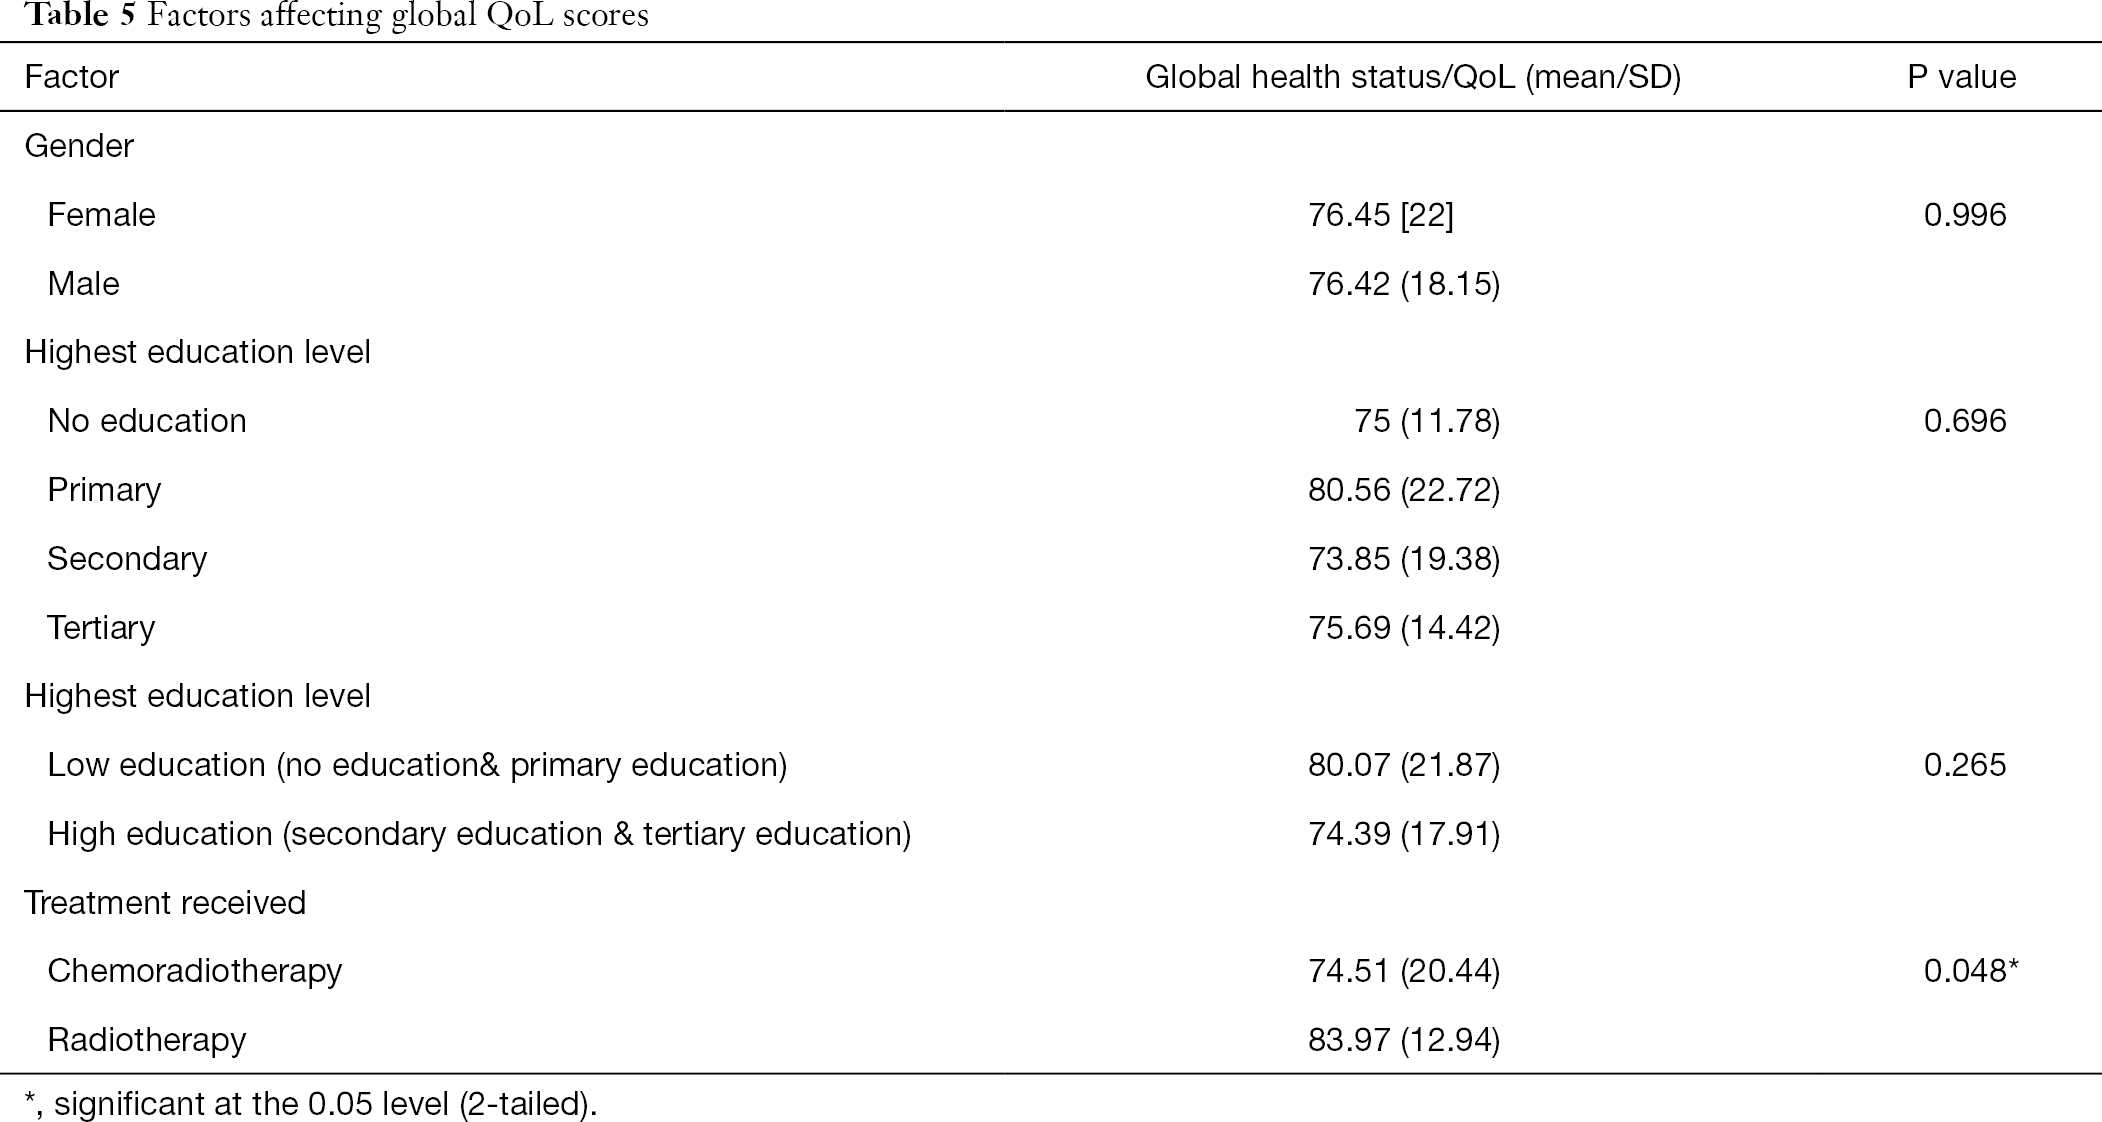The image size is (2102, 1122).
Task: Select the No education row label
Action: coord(147,421)
